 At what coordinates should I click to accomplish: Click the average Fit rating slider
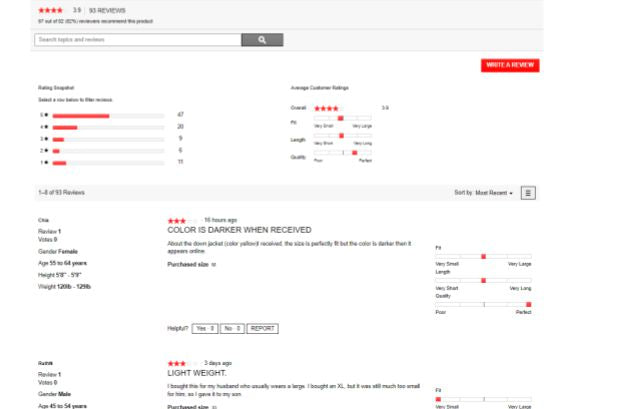[343, 119]
